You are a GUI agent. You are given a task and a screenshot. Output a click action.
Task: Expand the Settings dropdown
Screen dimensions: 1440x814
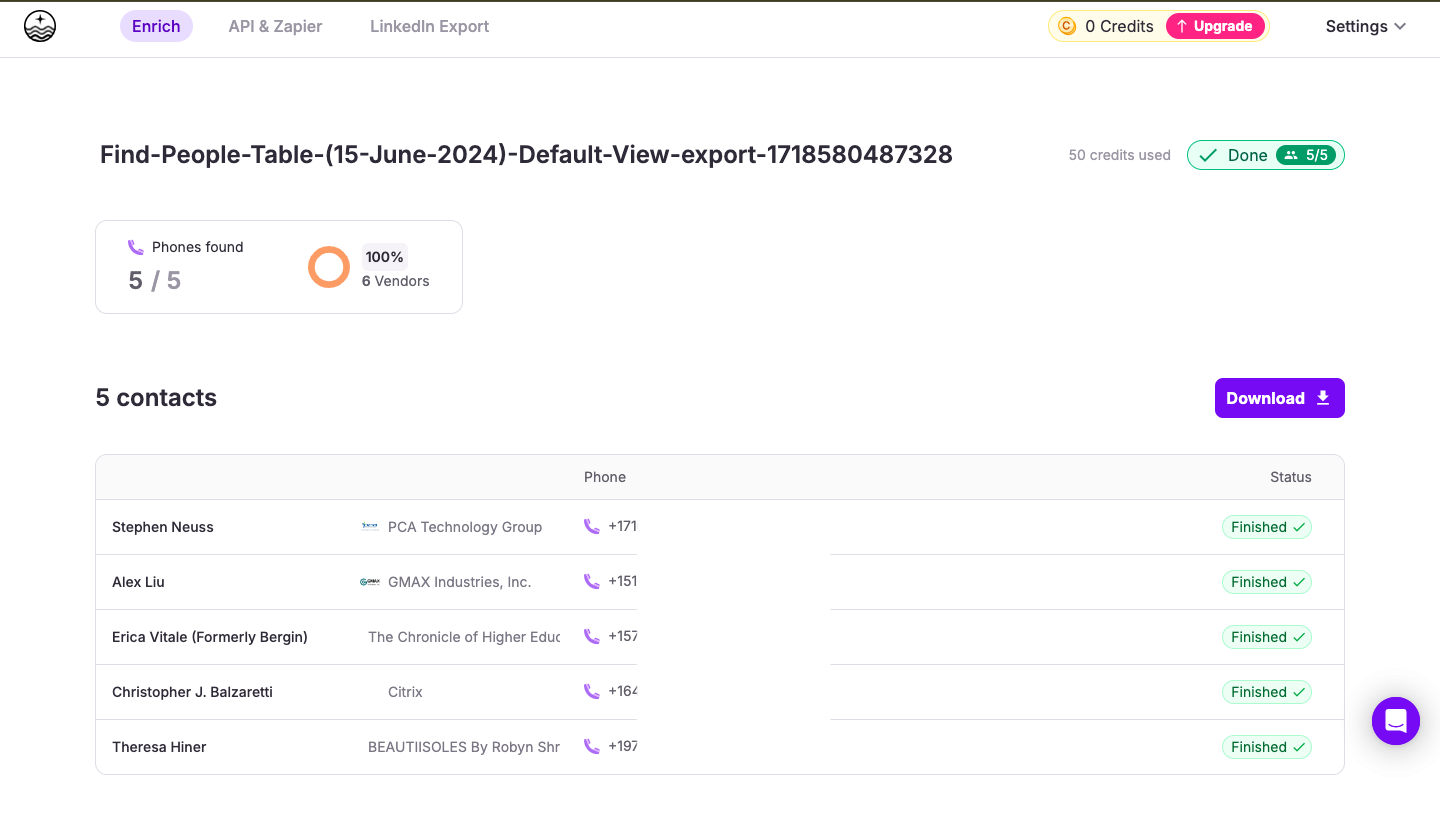1365,27
